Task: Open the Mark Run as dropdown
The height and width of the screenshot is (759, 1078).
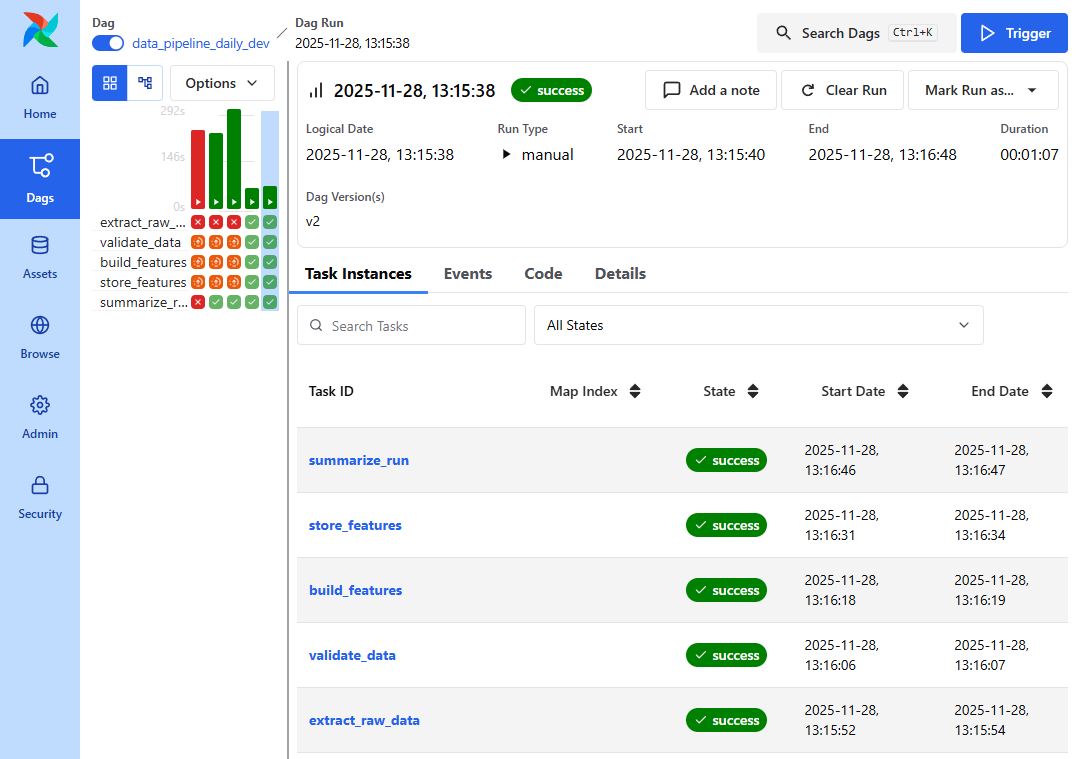Action: tap(982, 90)
